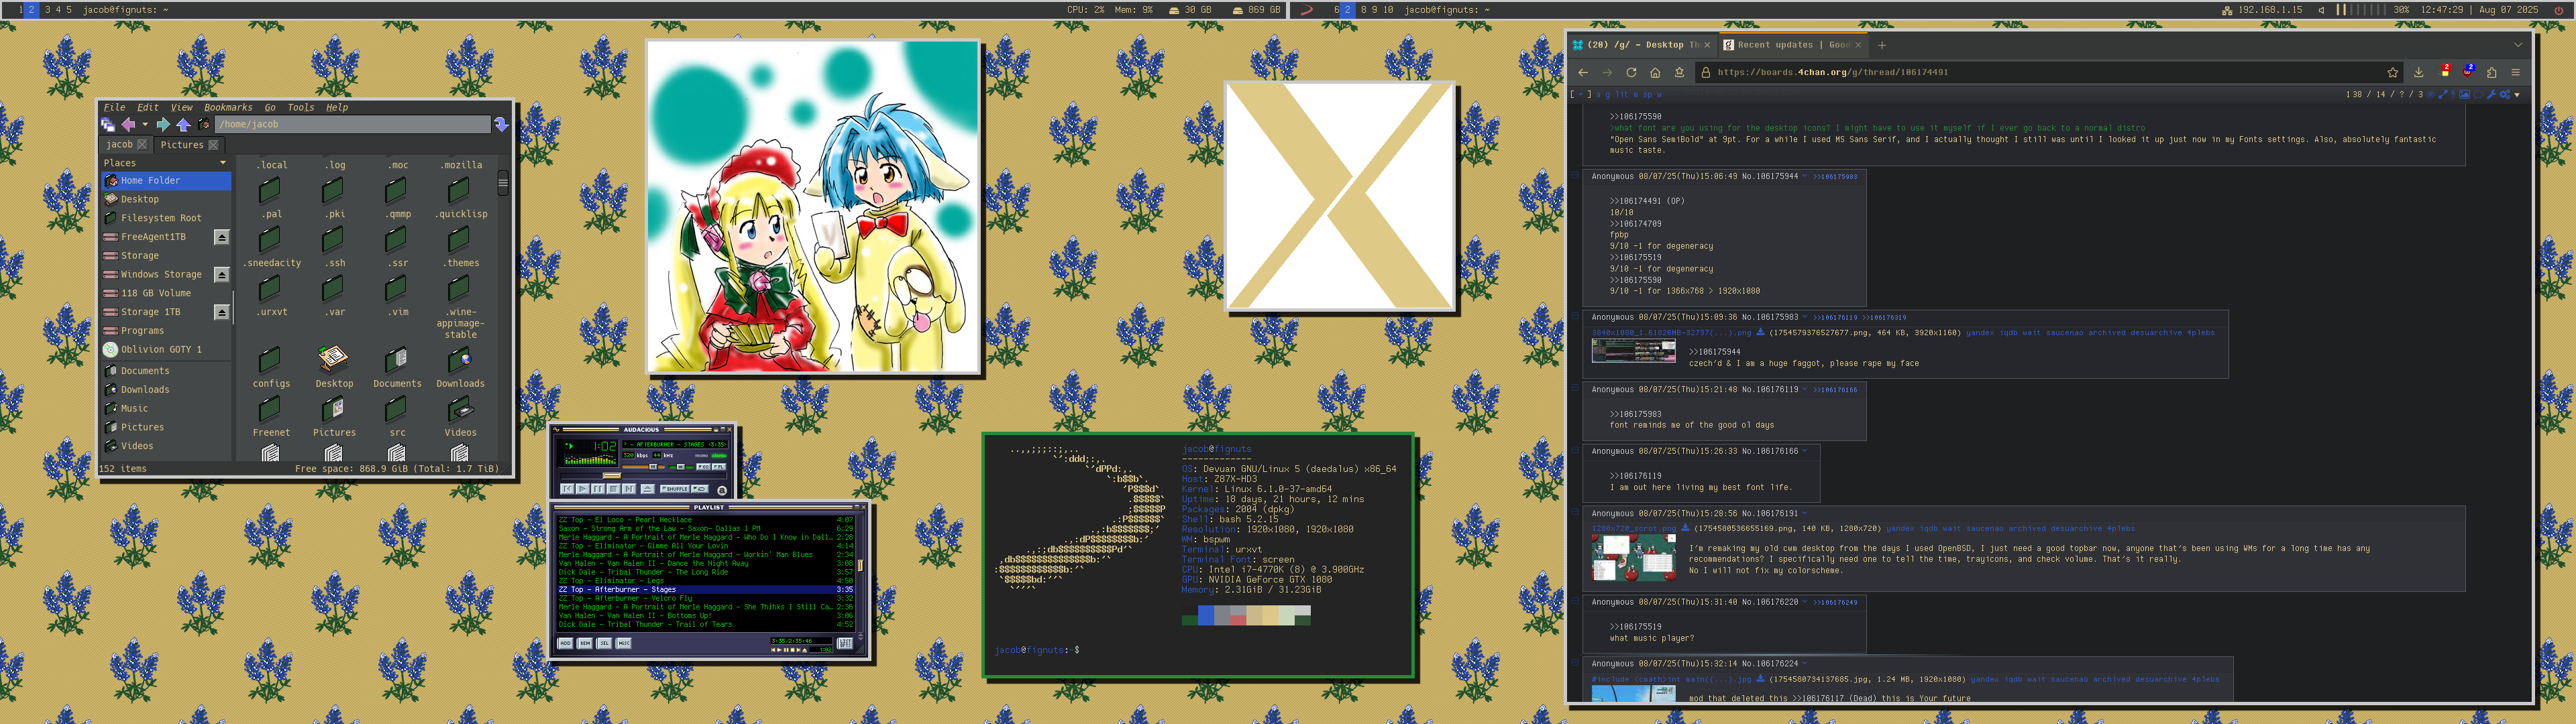Click Audacious play button
This screenshot has height=724, width=2576.
coord(584,489)
